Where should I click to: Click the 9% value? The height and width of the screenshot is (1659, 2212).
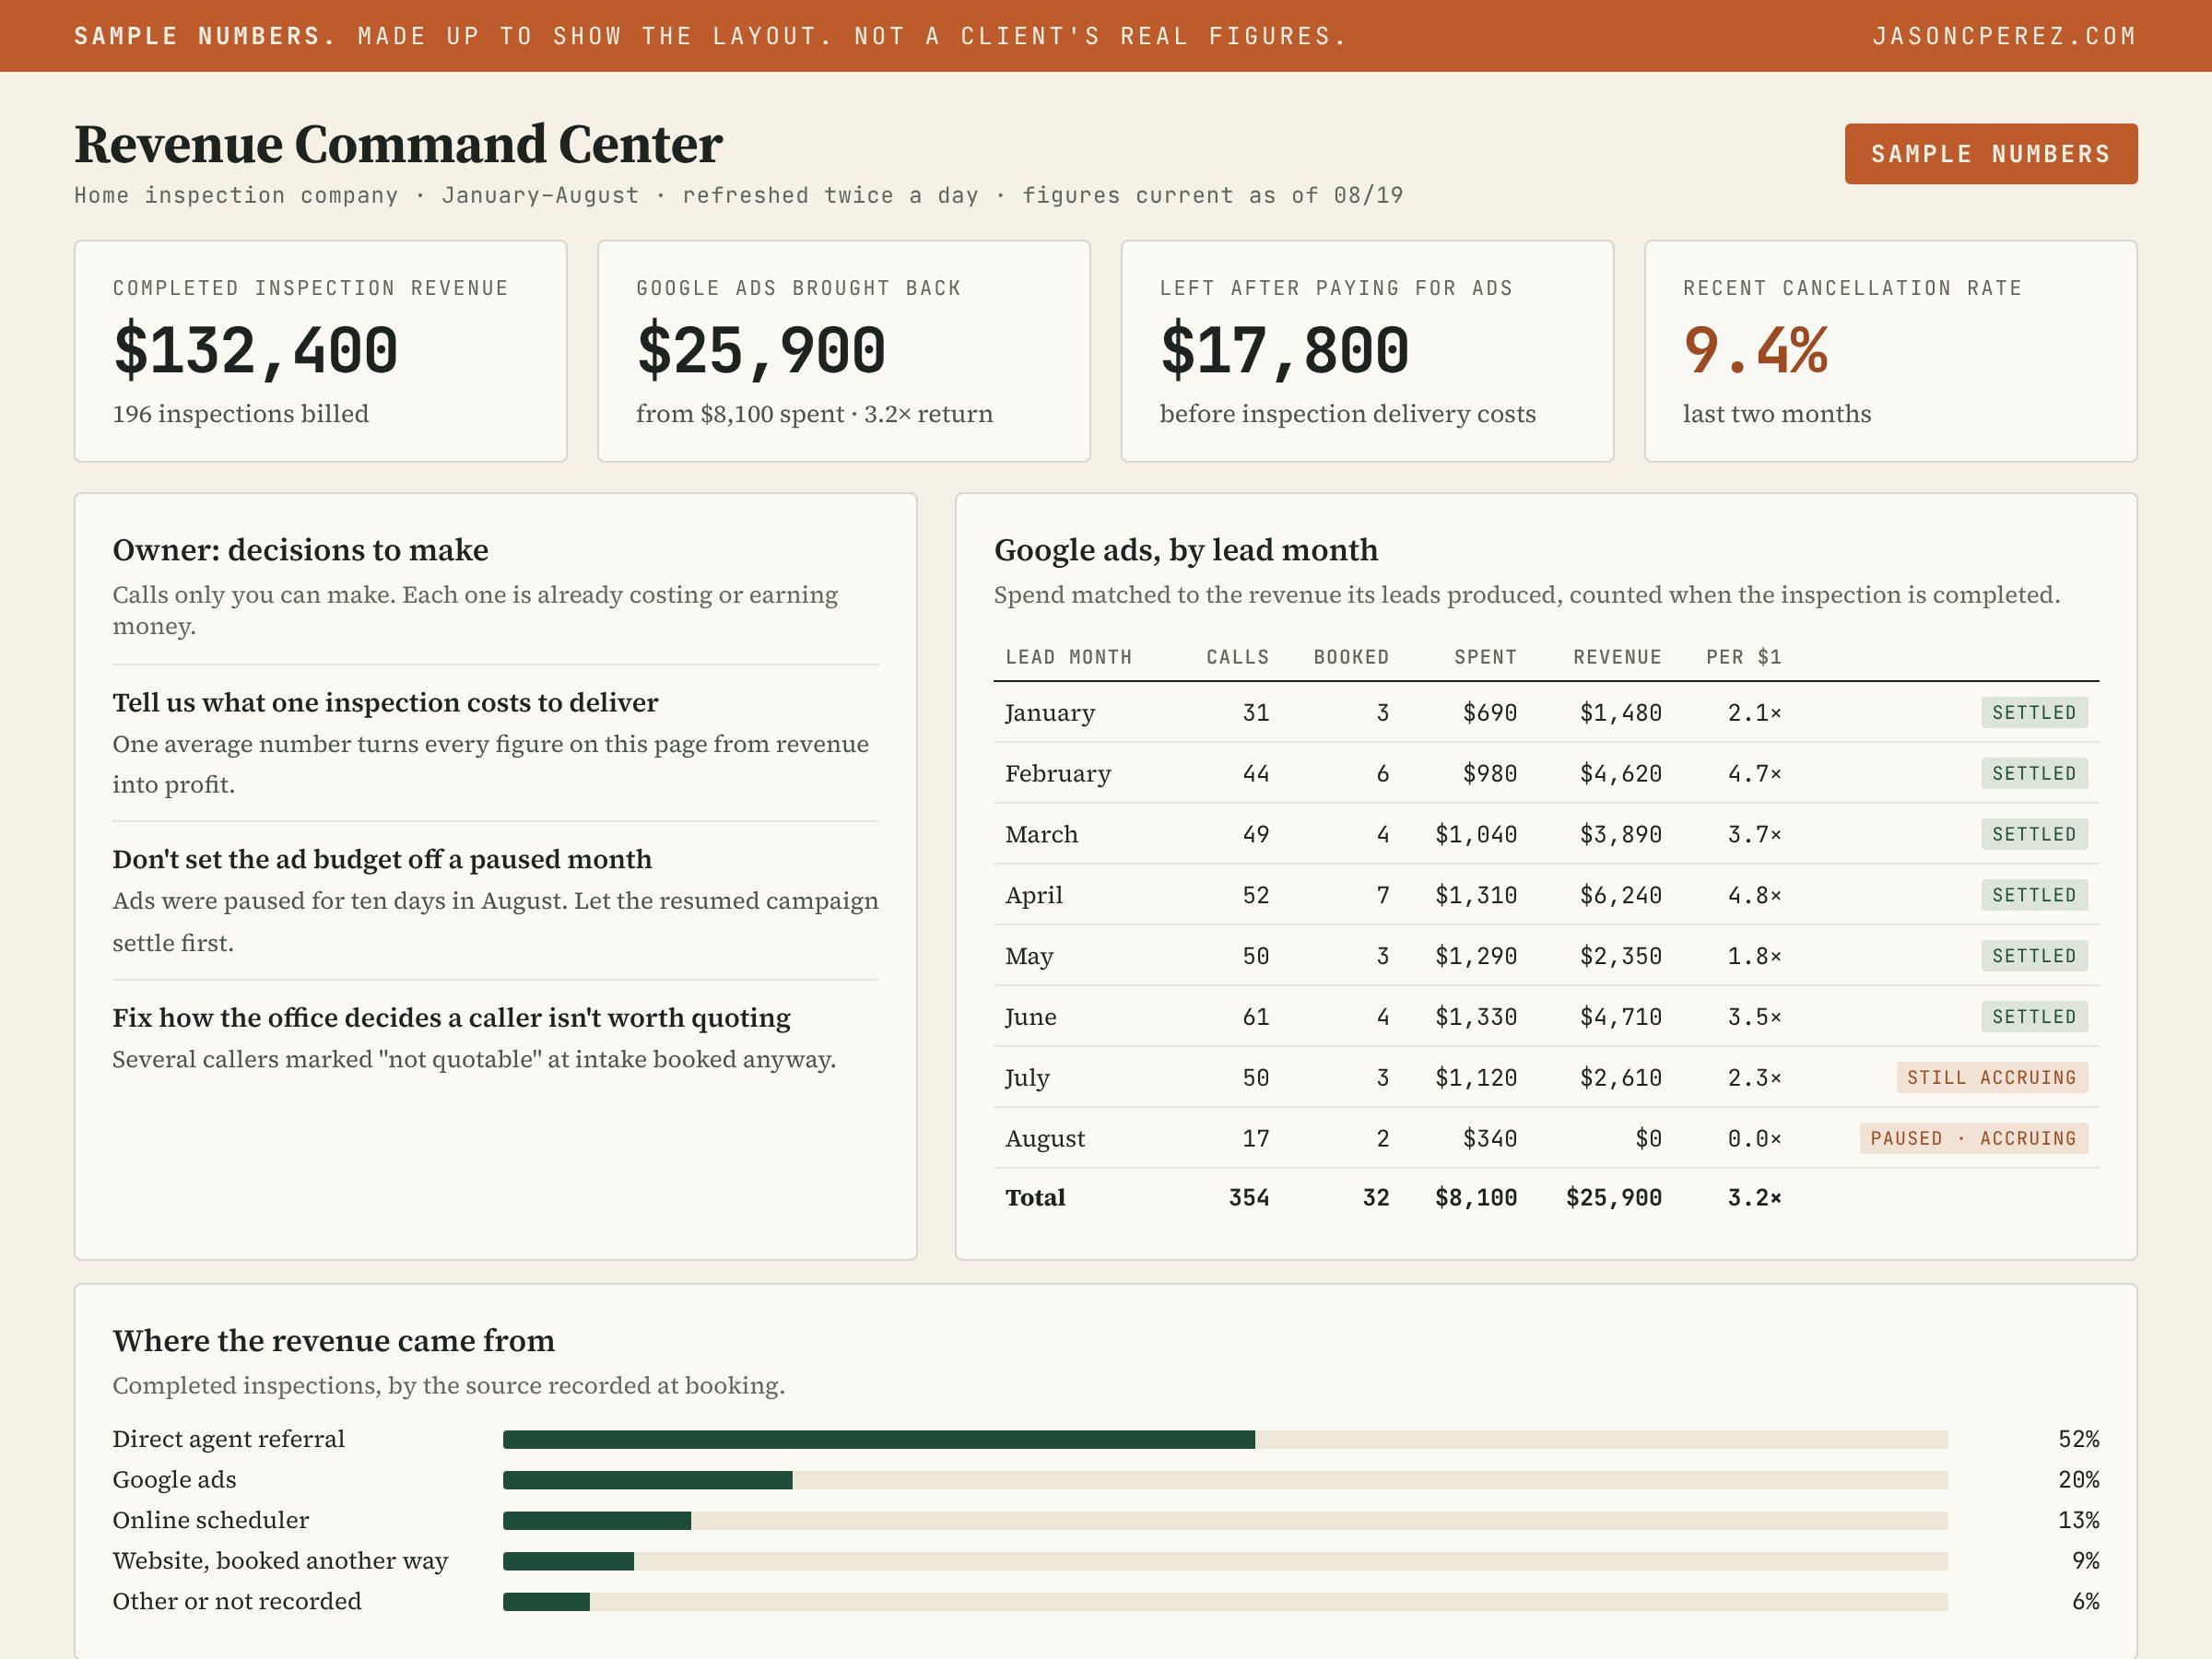pos(2085,1562)
